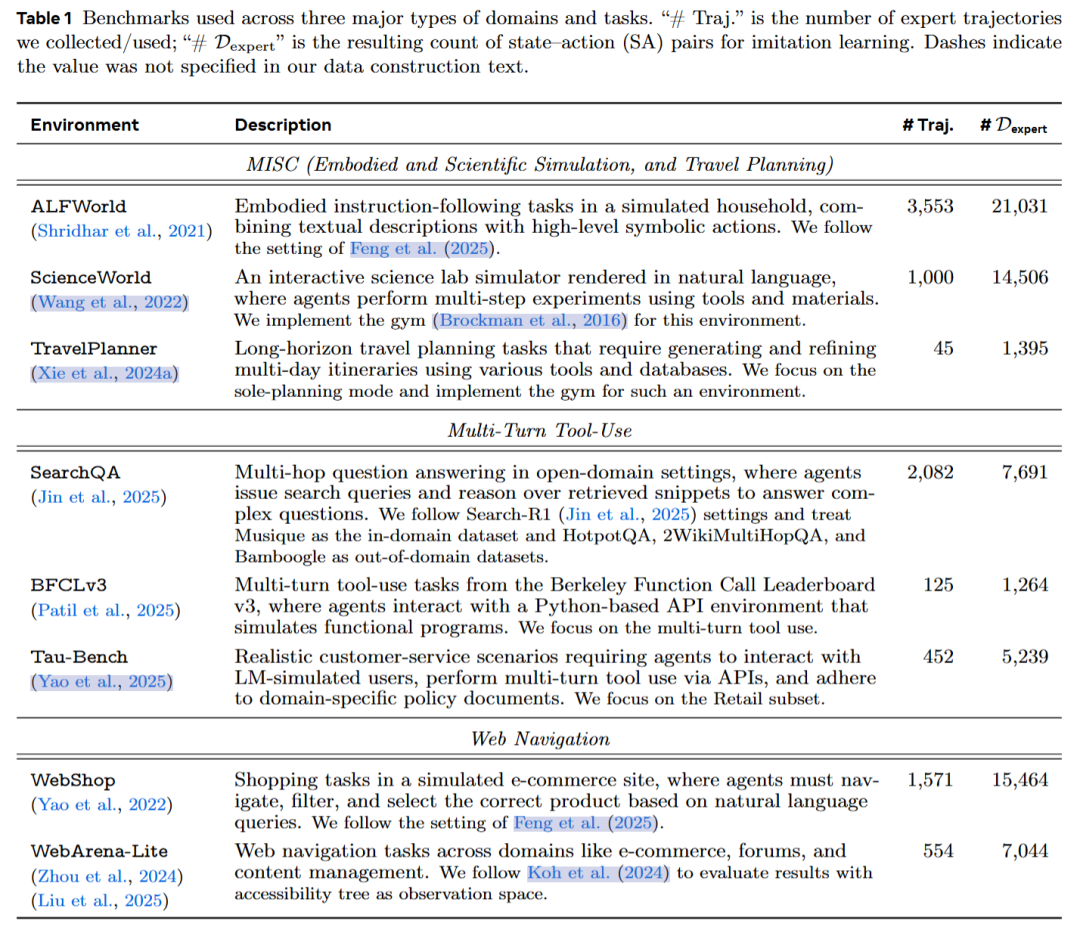Click the # Traj. column header
Image resolution: width=1080 pixels, height=930 pixels.
pyautogui.click(x=927, y=125)
